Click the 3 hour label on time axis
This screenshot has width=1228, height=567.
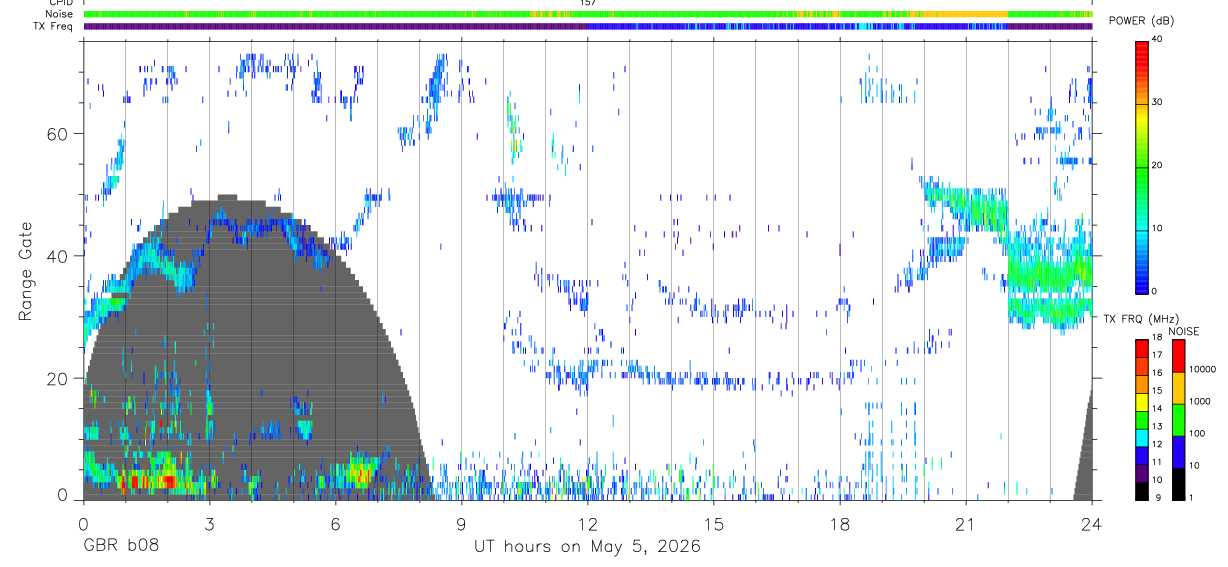209,523
